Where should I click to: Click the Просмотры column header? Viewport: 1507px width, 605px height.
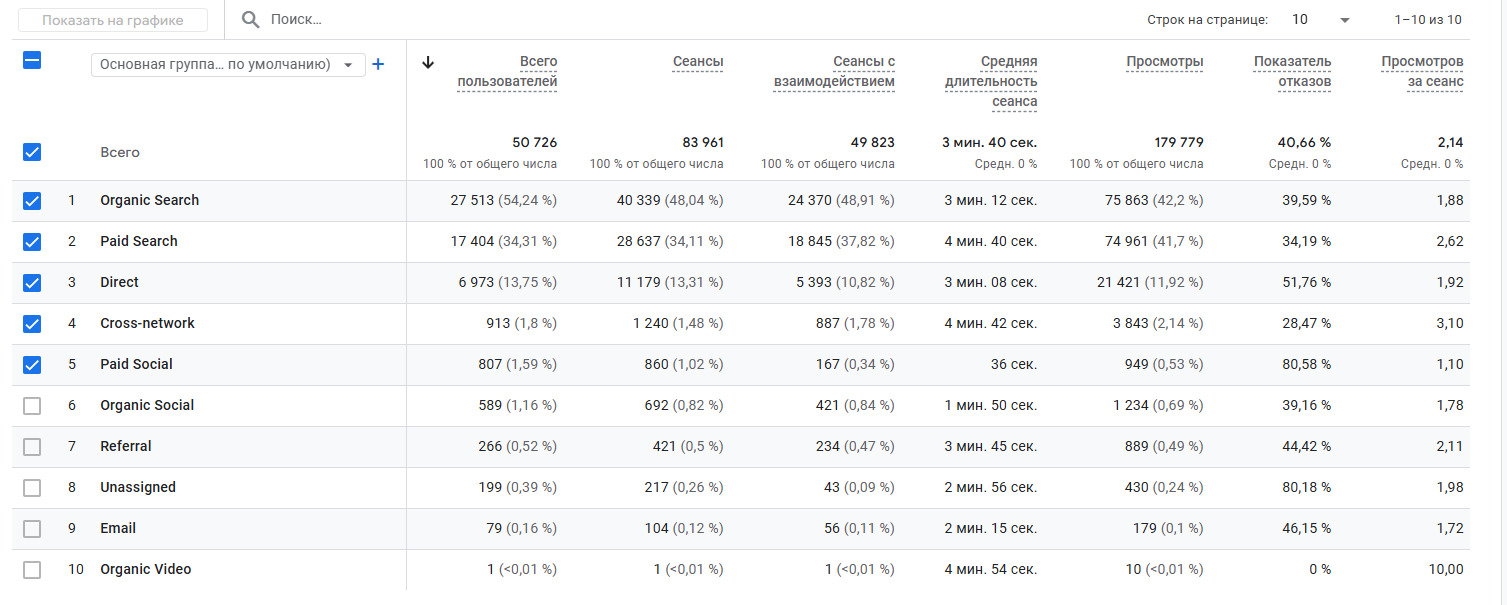(1164, 62)
